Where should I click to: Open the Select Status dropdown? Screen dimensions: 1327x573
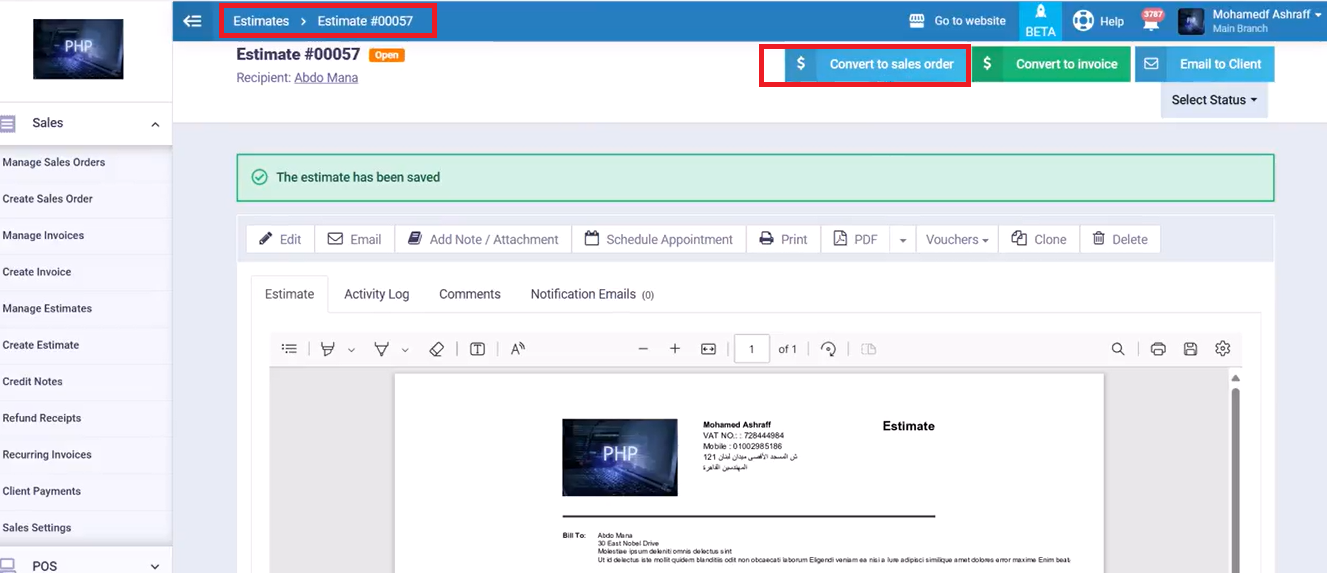click(x=1213, y=100)
